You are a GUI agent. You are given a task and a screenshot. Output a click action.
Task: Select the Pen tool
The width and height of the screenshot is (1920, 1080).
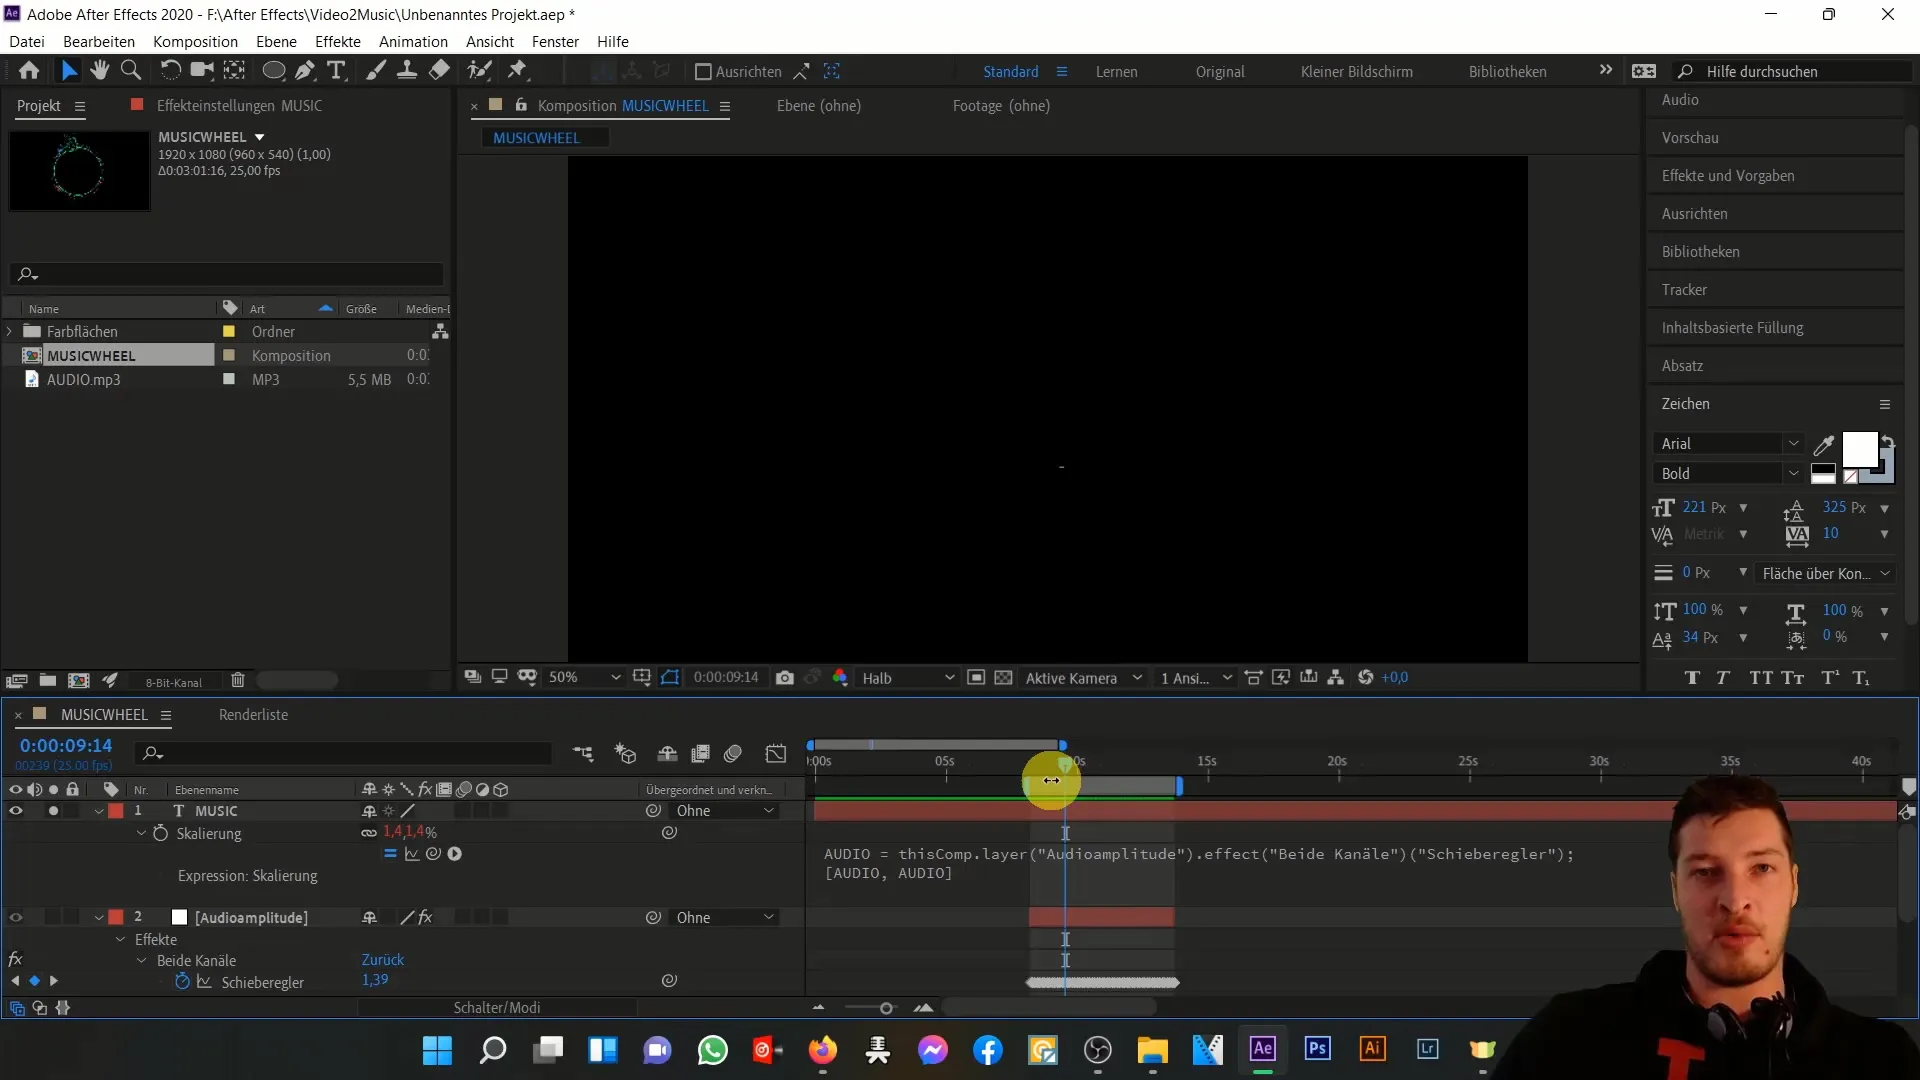click(x=305, y=70)
